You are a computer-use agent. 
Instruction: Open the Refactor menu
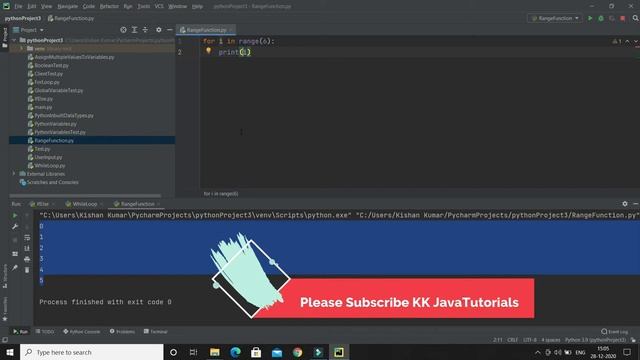pos(109,6)
